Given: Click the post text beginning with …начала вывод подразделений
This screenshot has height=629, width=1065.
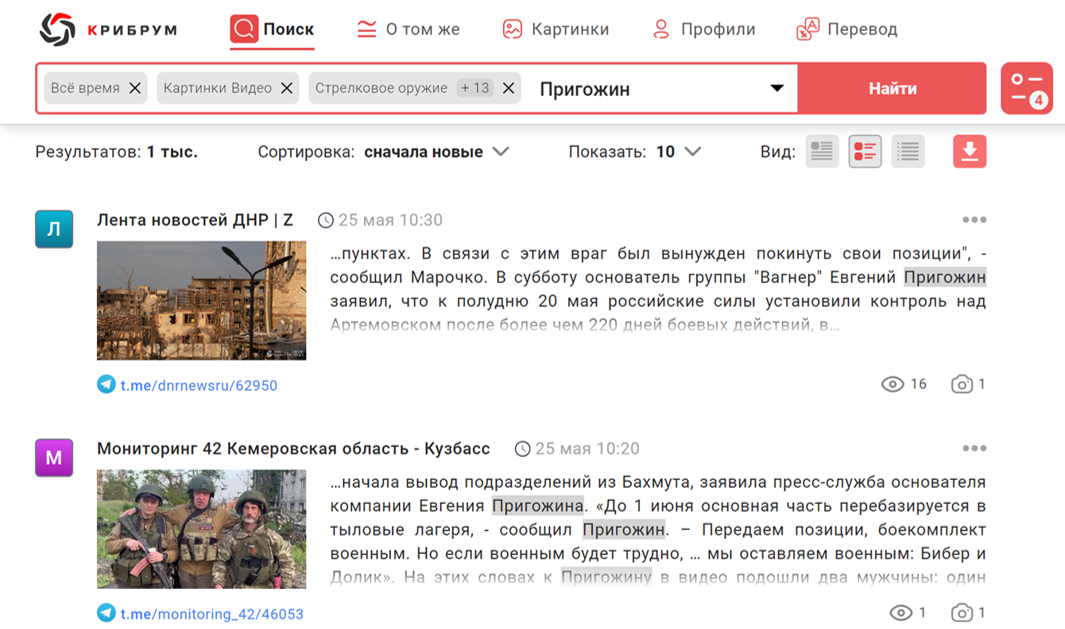Looking at the screenshot, I should 657,530.
